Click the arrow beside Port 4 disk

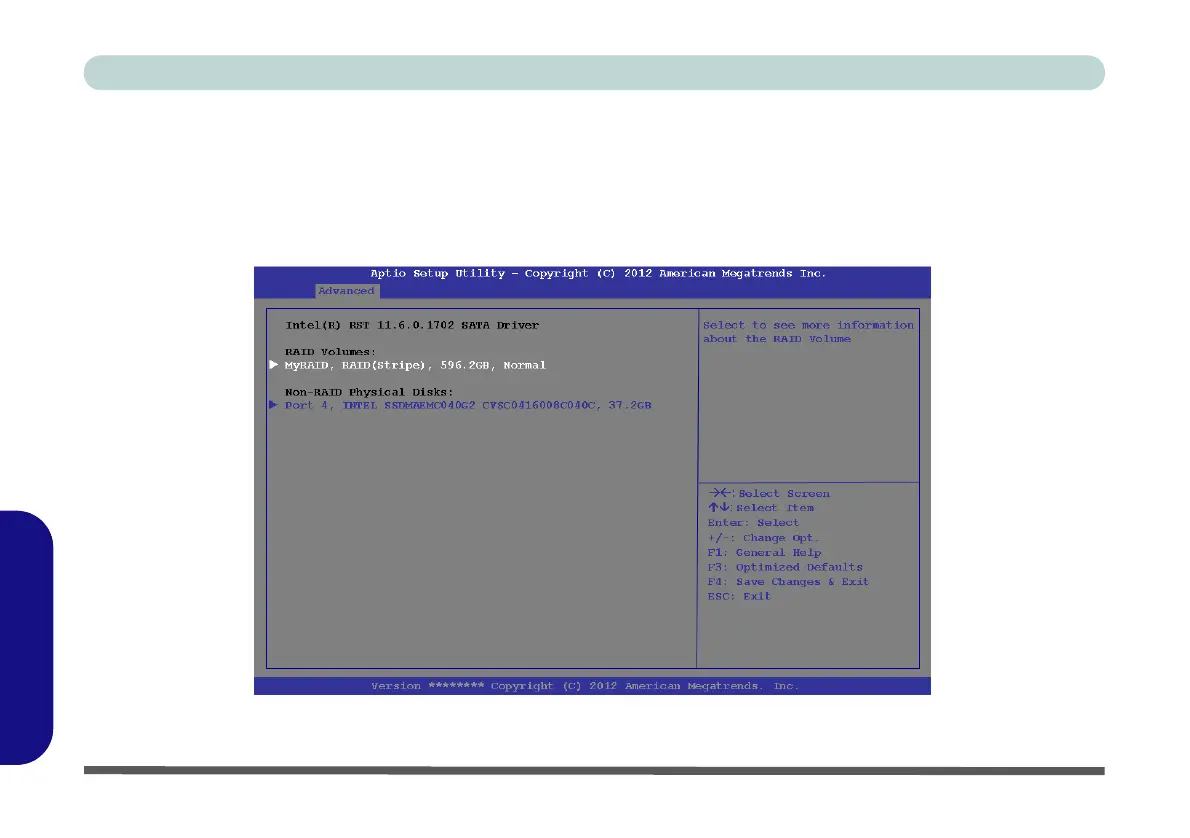click(274, 405)
